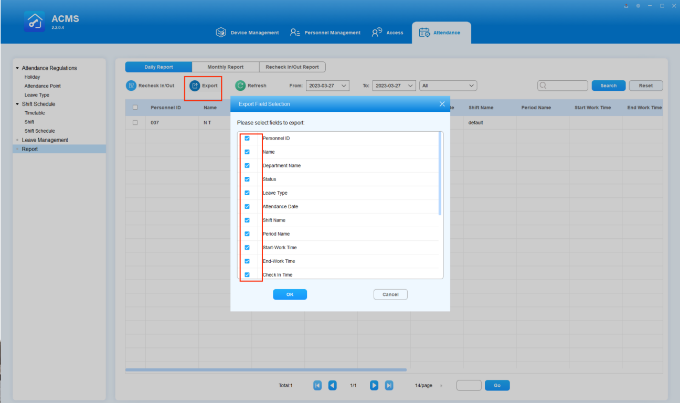The image size is (680, 403).
Task: Go to the Access module
Action: pos(388,33)
